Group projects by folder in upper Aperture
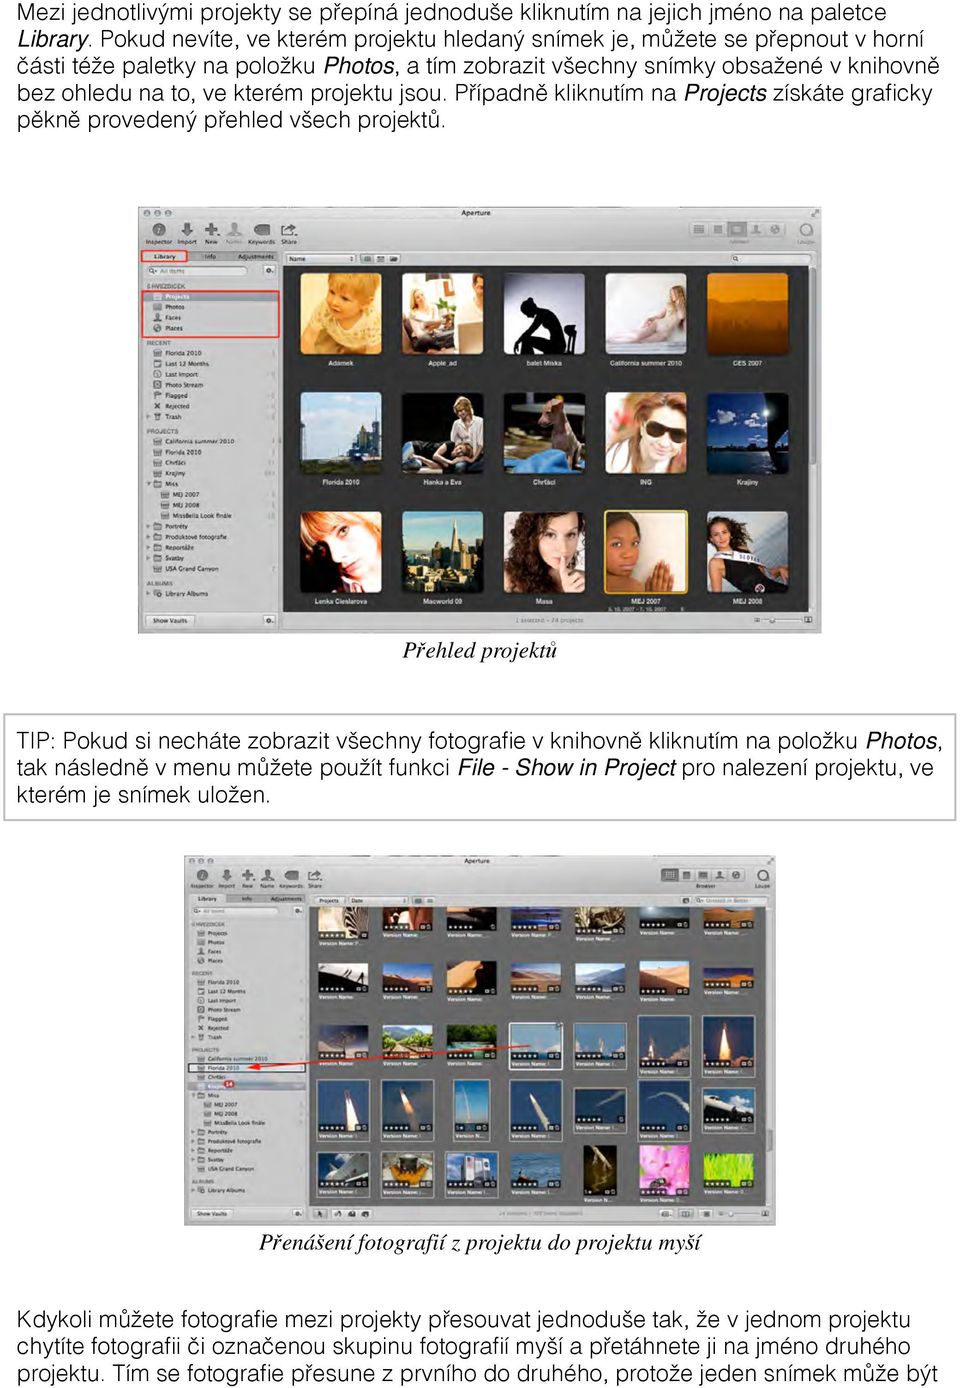 [393, 259]
